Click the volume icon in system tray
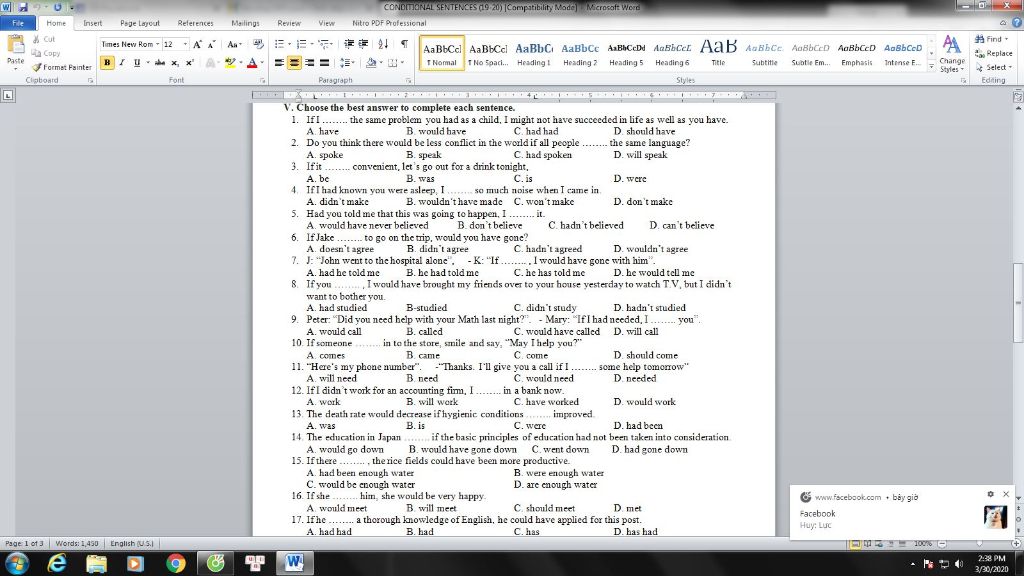 coord(959,564)
